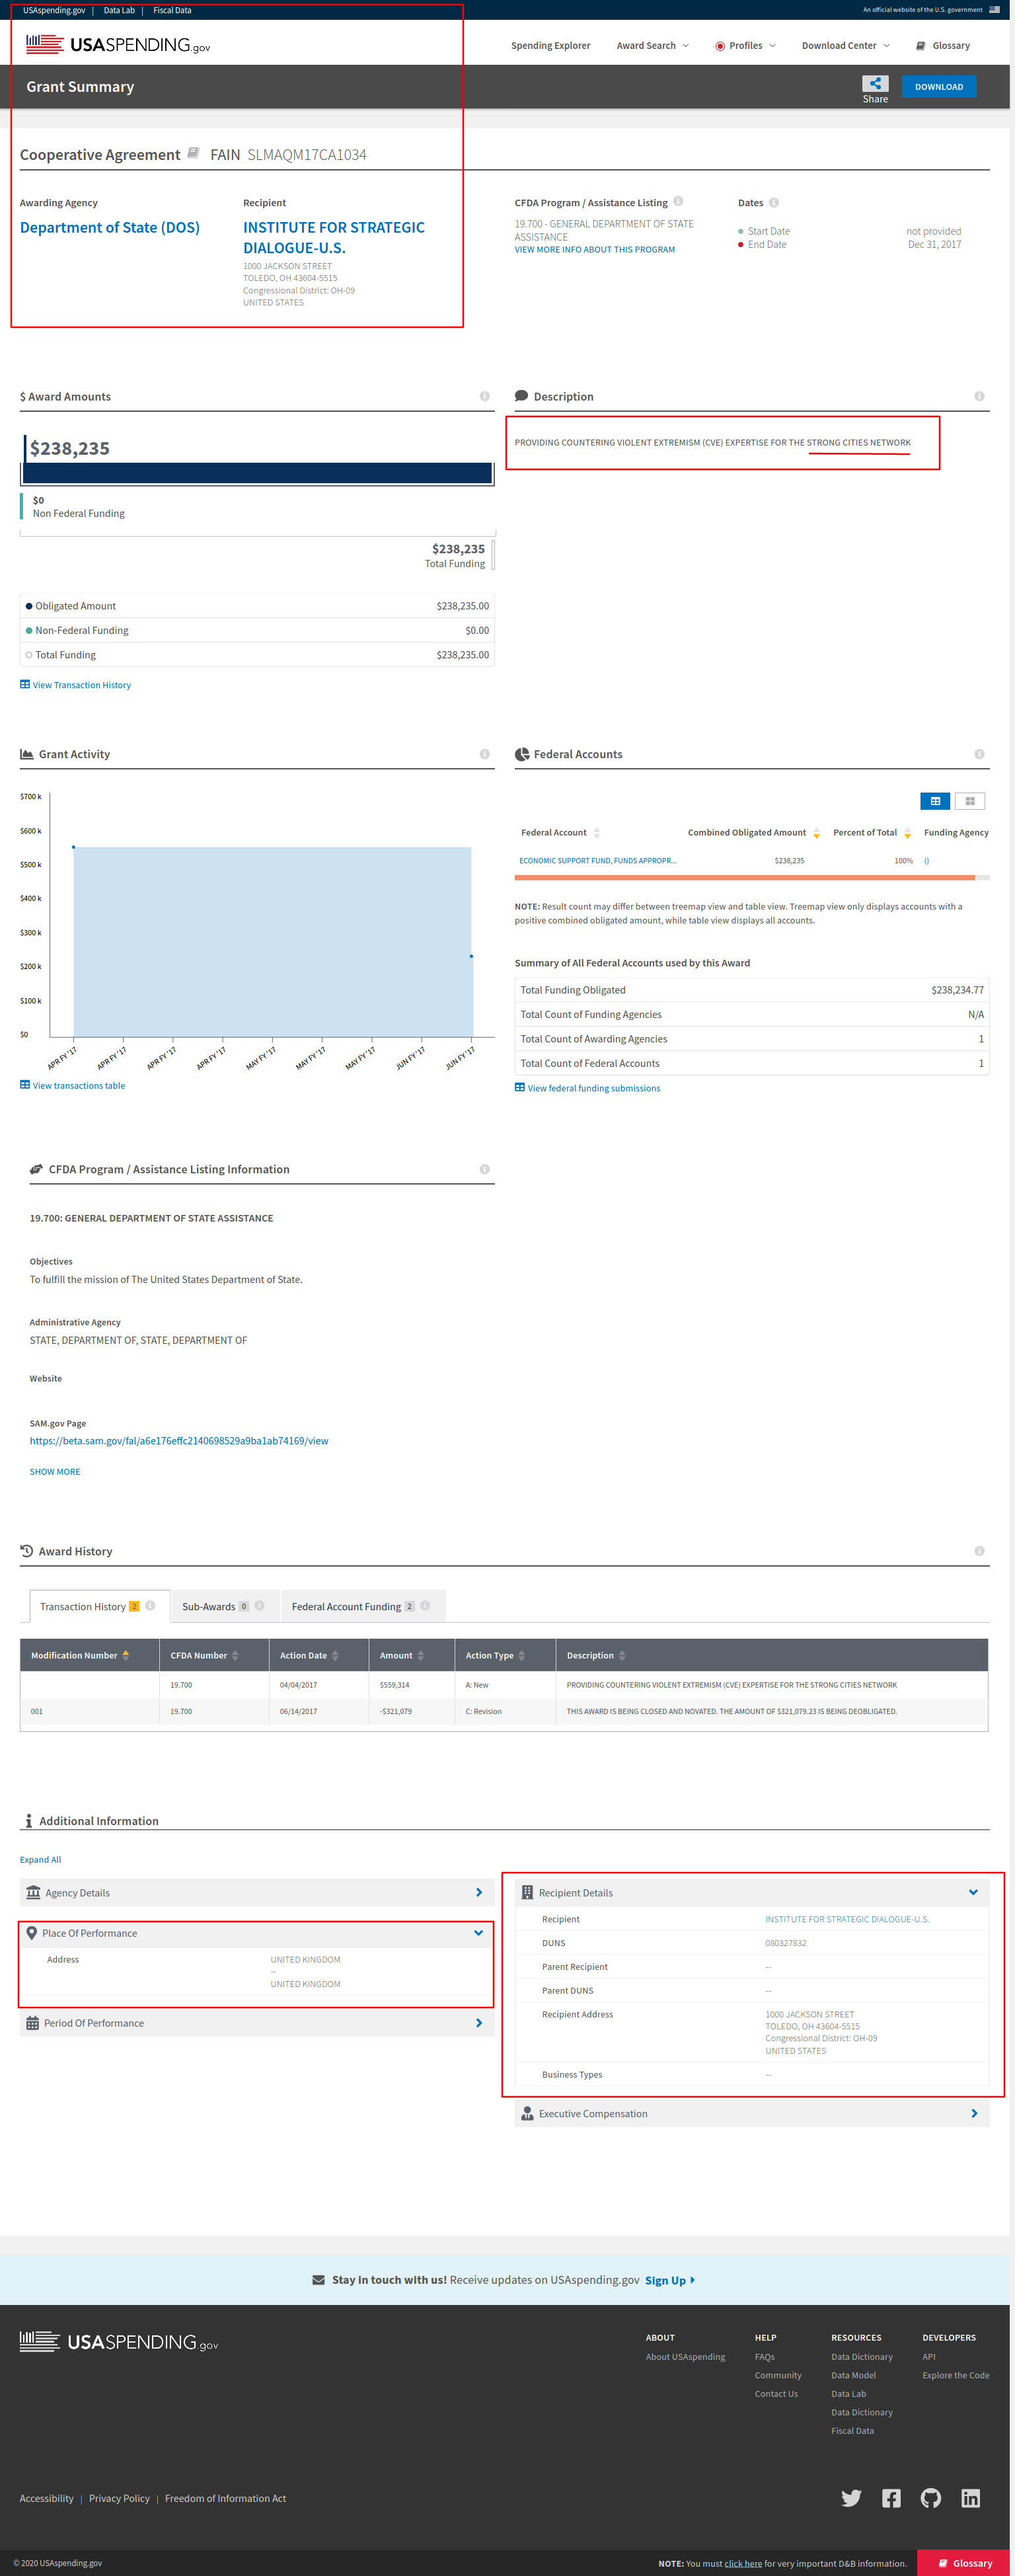Screen dimensions: 1015x2576
Task: Click the info icon in the Award Amounts header
Action: [485, 396]
